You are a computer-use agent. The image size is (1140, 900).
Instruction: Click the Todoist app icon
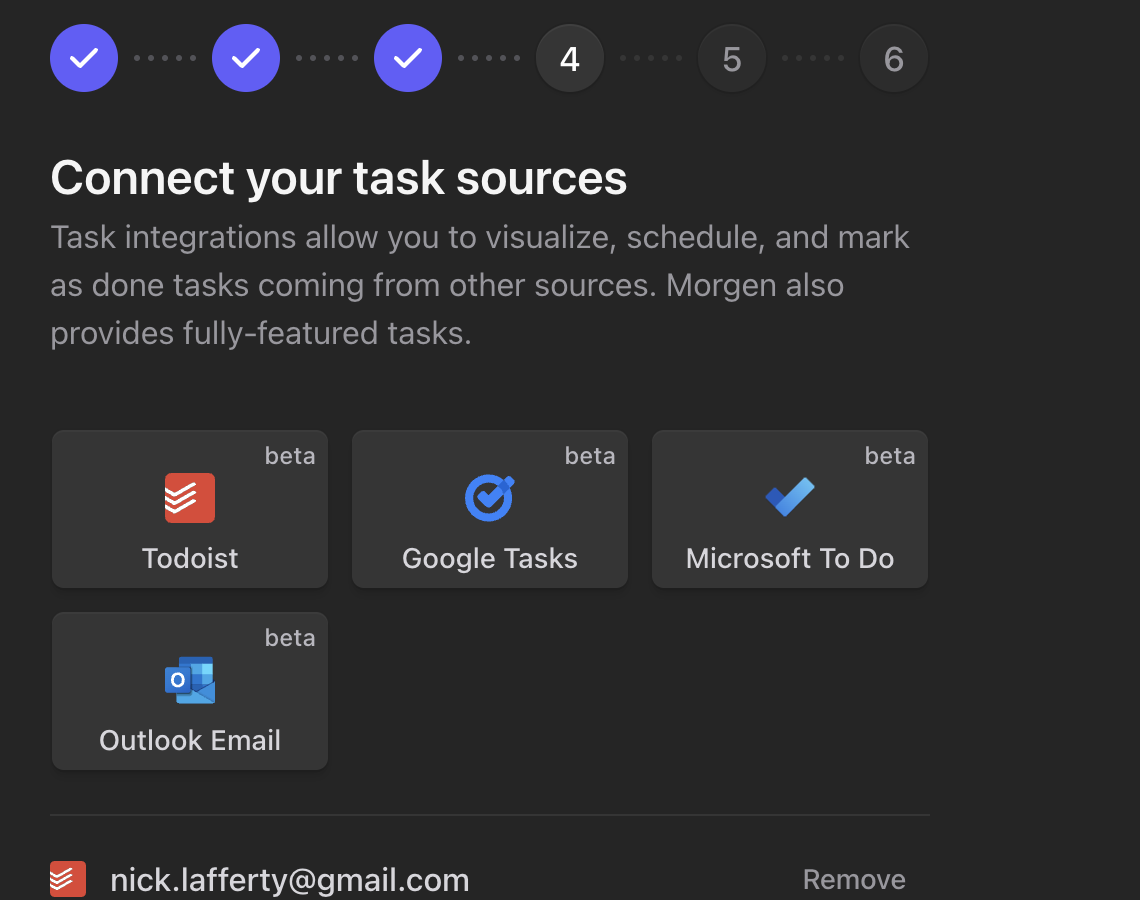point(190,498)
